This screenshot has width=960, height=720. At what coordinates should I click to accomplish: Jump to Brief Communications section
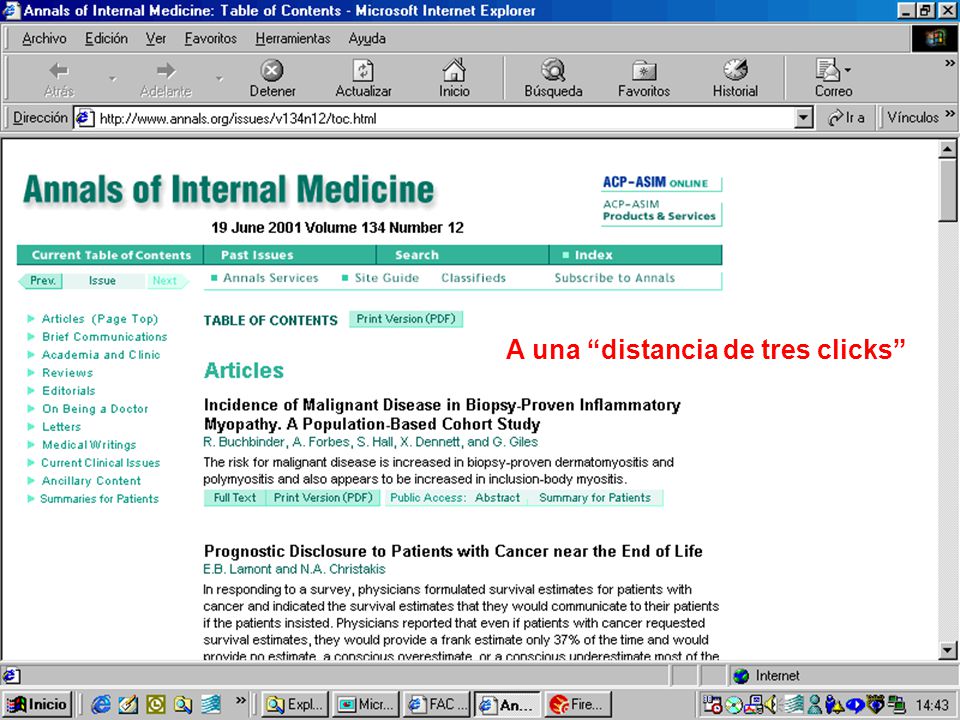[105, 337]
